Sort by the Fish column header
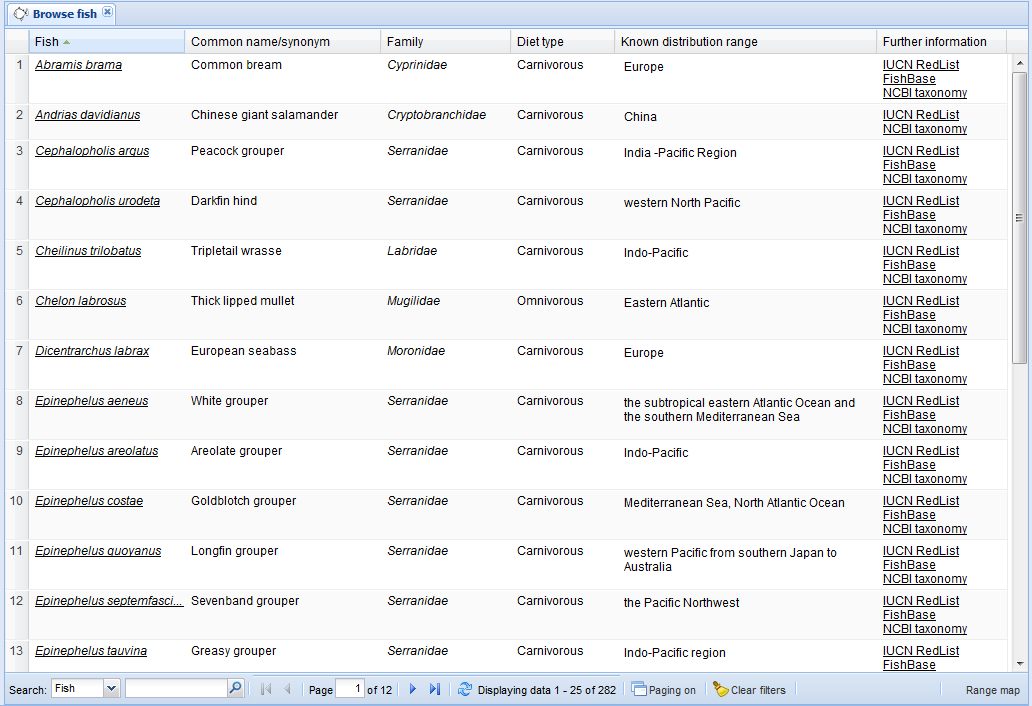This screenshot has height=706, width=1032. (47, 42)
